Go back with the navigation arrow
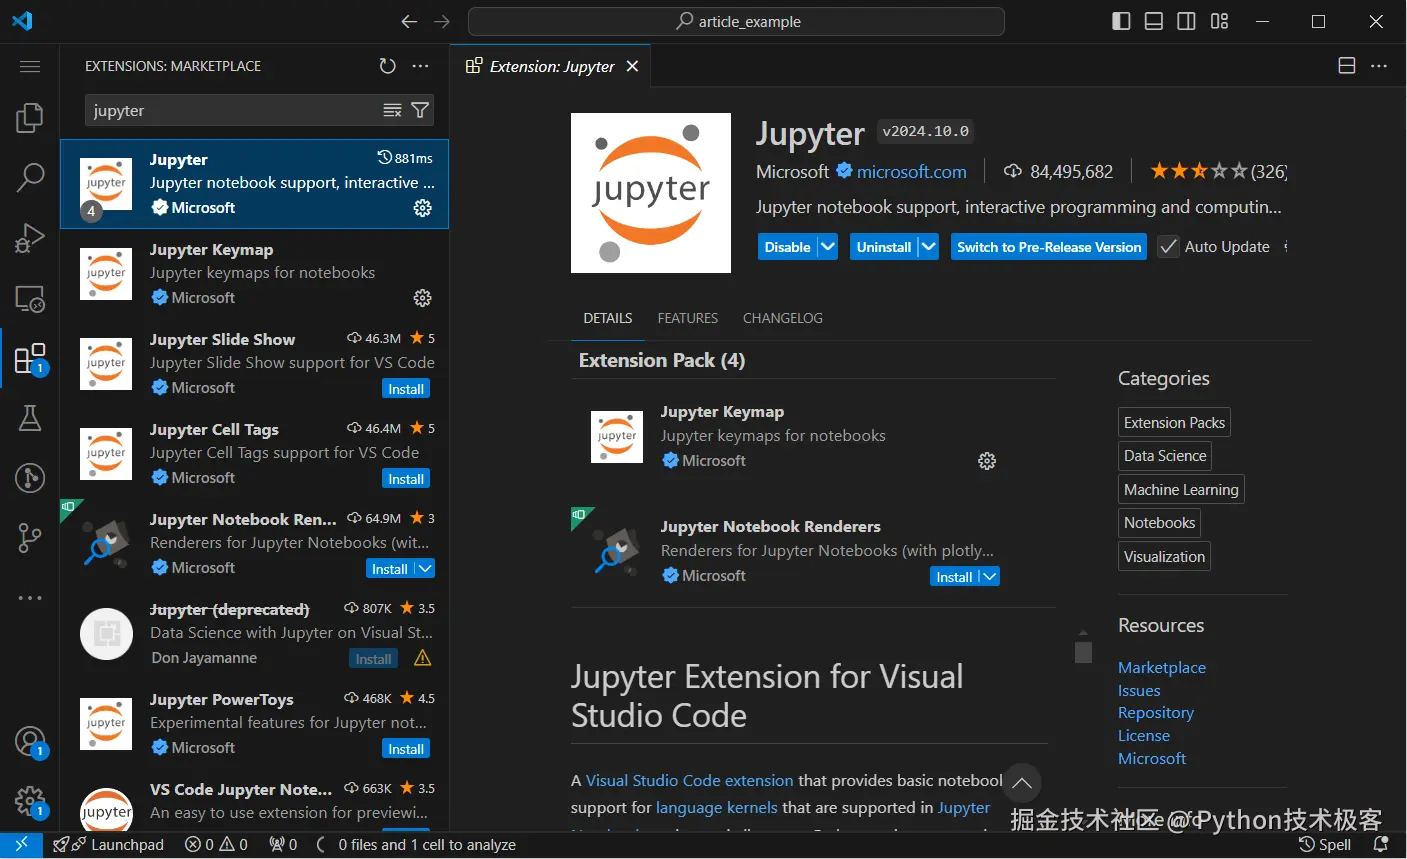The image size is (1407, 859). coord(409,21)
